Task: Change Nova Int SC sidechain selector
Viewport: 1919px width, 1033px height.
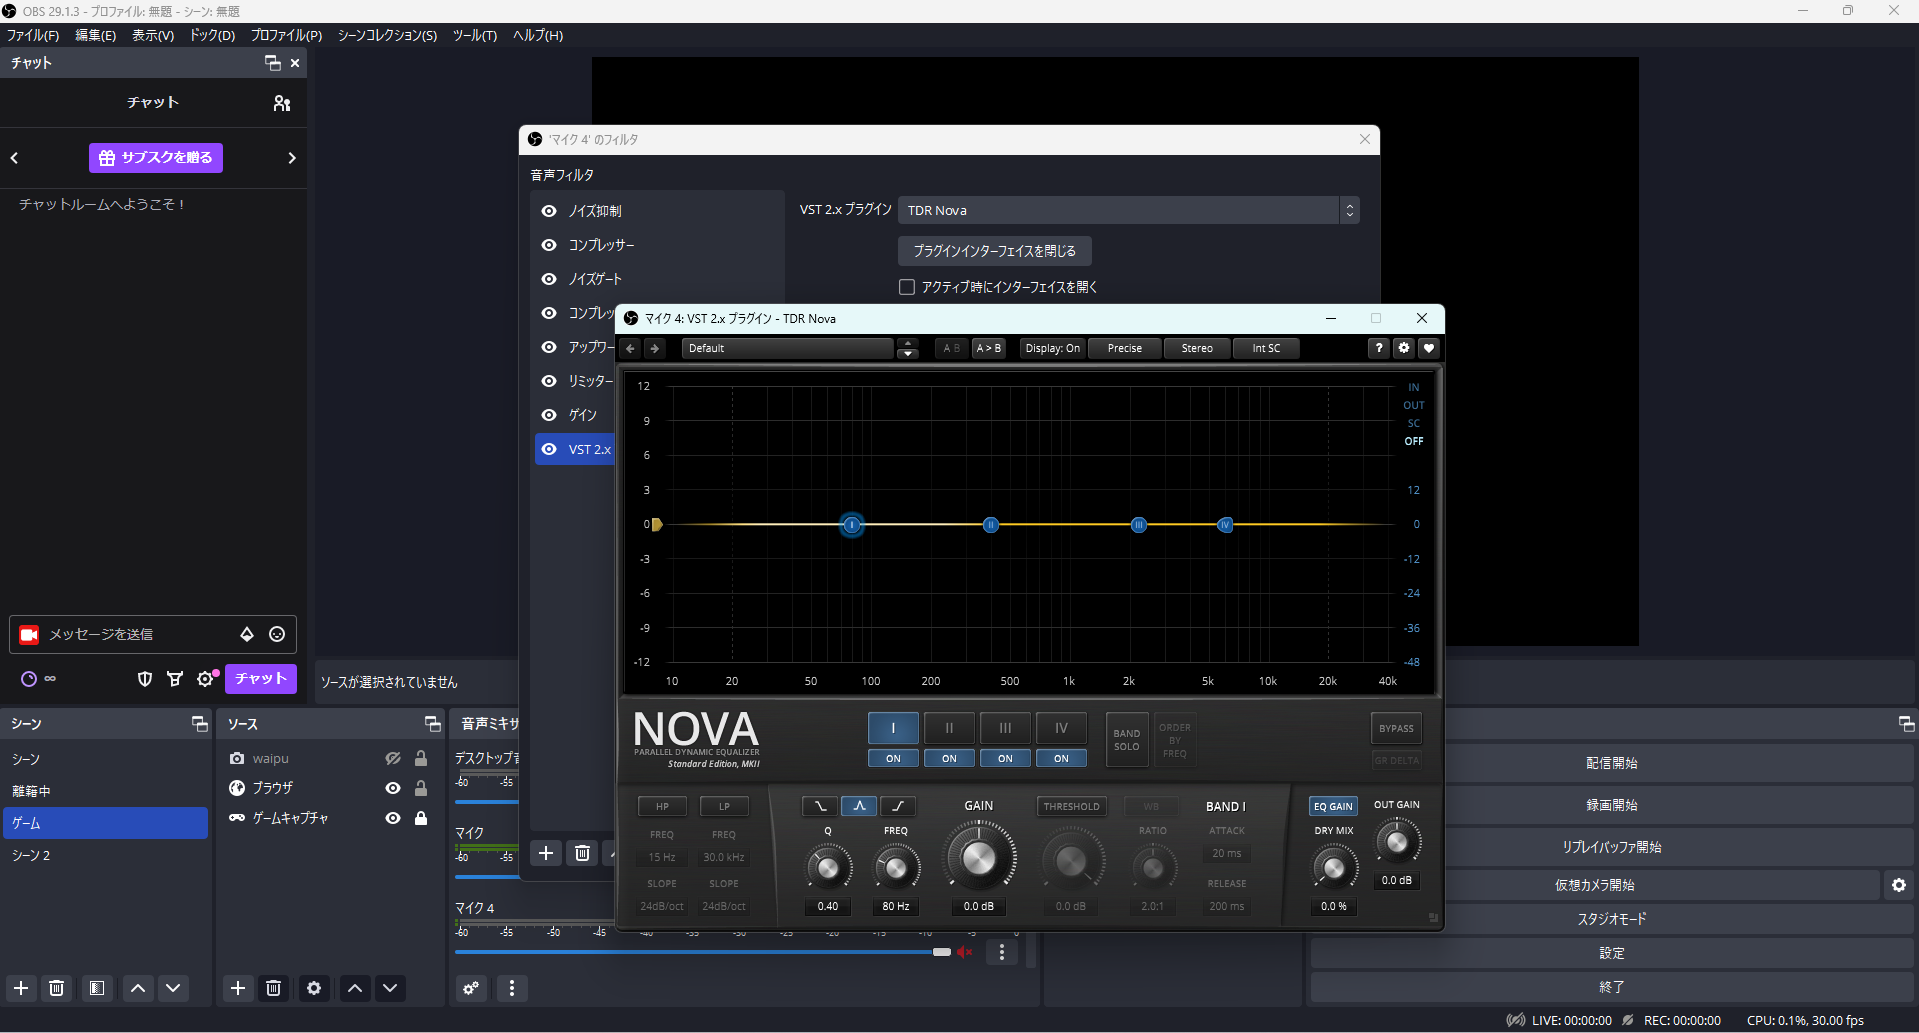Action: point(1266,348)
